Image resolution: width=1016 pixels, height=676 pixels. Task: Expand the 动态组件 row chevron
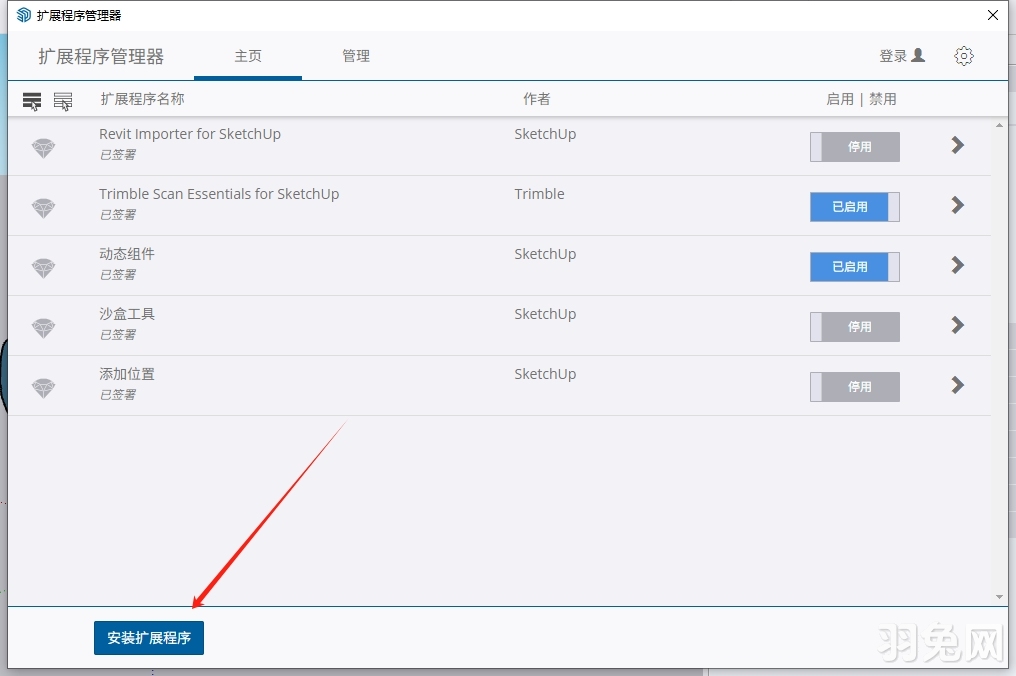pos(957,265)
